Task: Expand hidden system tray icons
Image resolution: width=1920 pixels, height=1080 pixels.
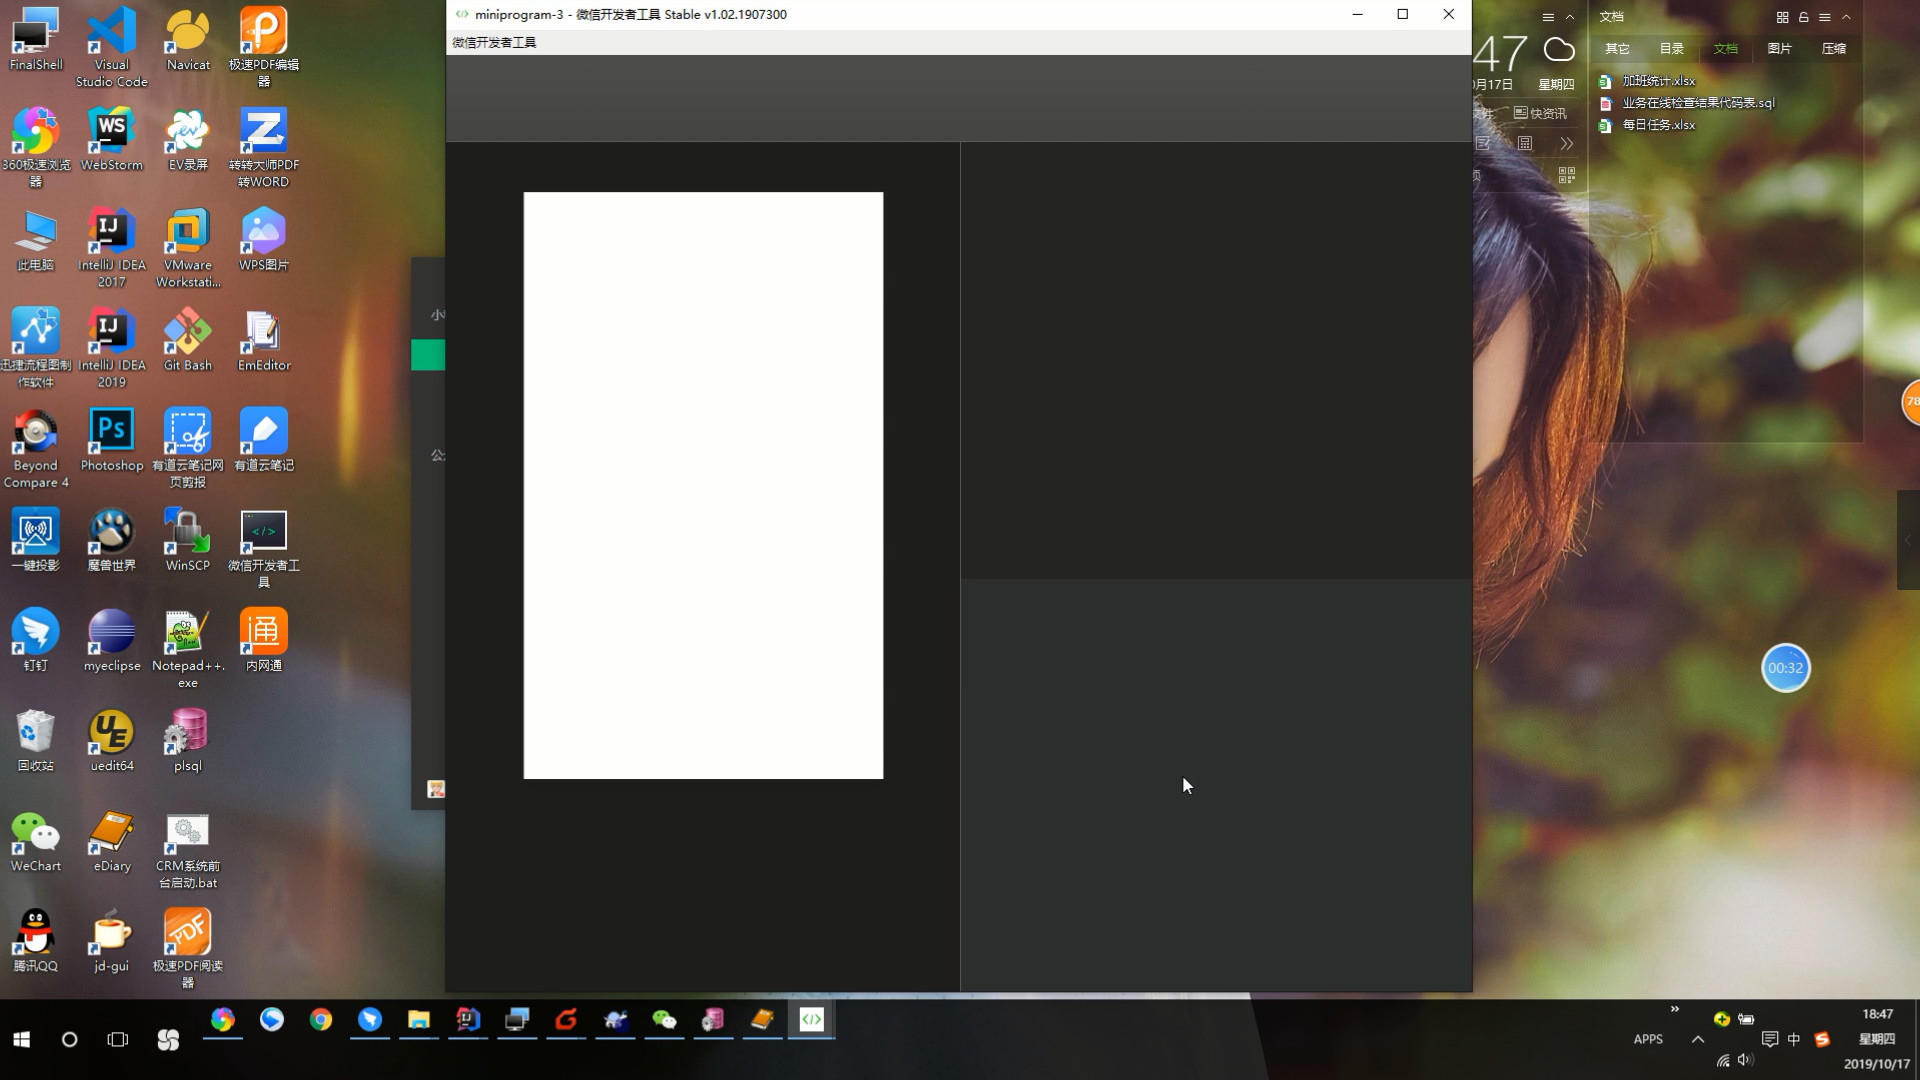Action: (1697, 1039)
